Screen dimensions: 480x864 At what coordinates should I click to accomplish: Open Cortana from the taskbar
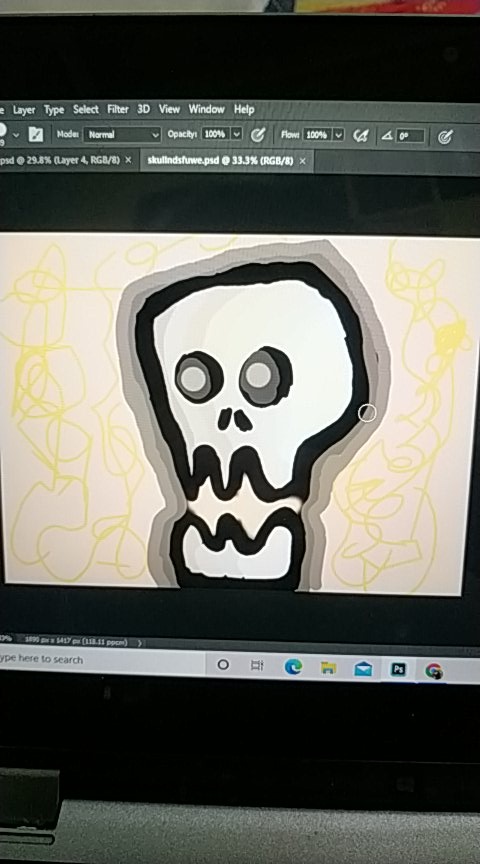click(x=223, y=665)
